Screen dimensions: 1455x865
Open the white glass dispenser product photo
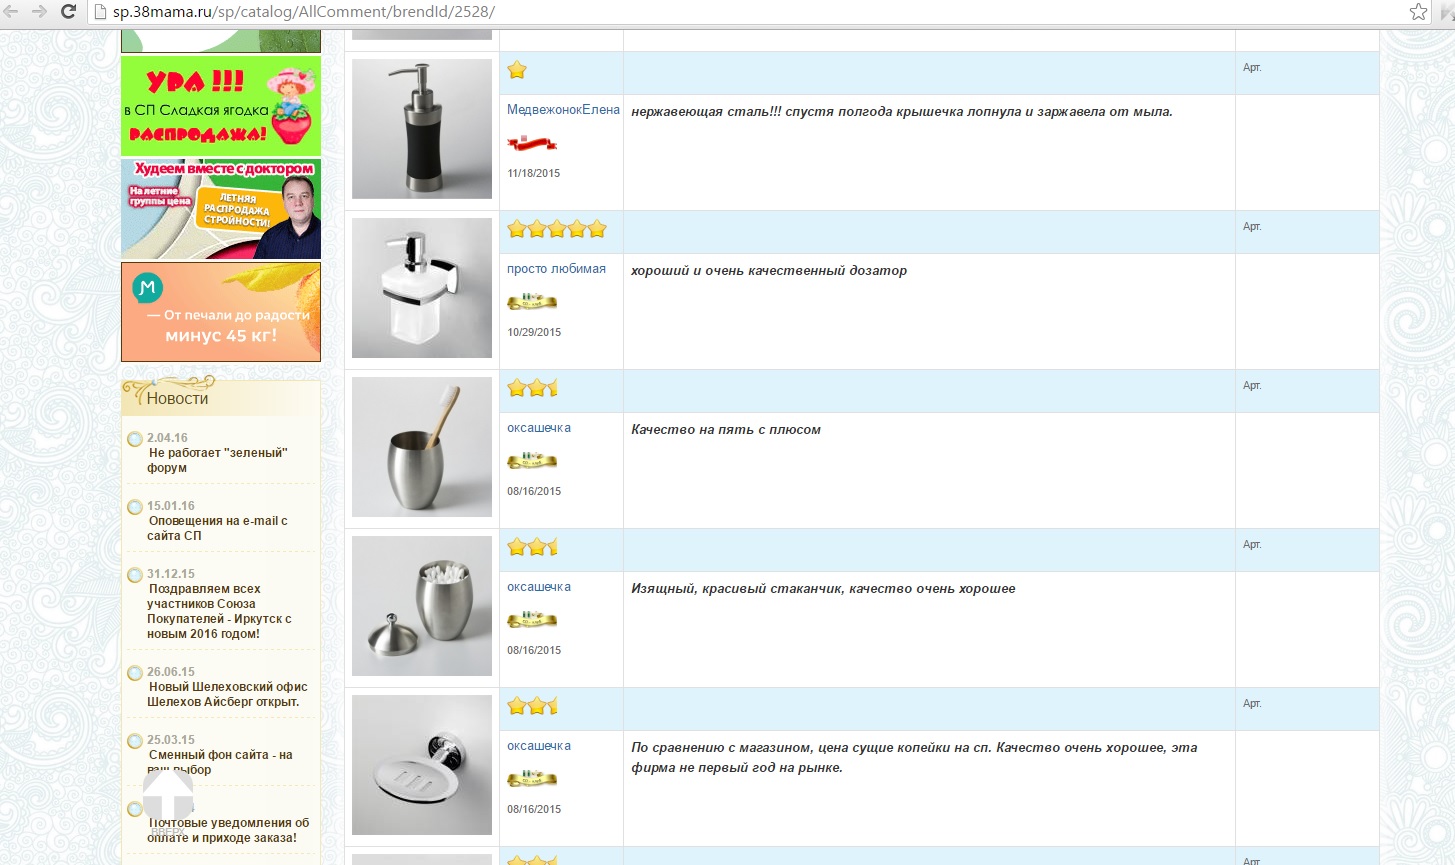pos(422,288)
